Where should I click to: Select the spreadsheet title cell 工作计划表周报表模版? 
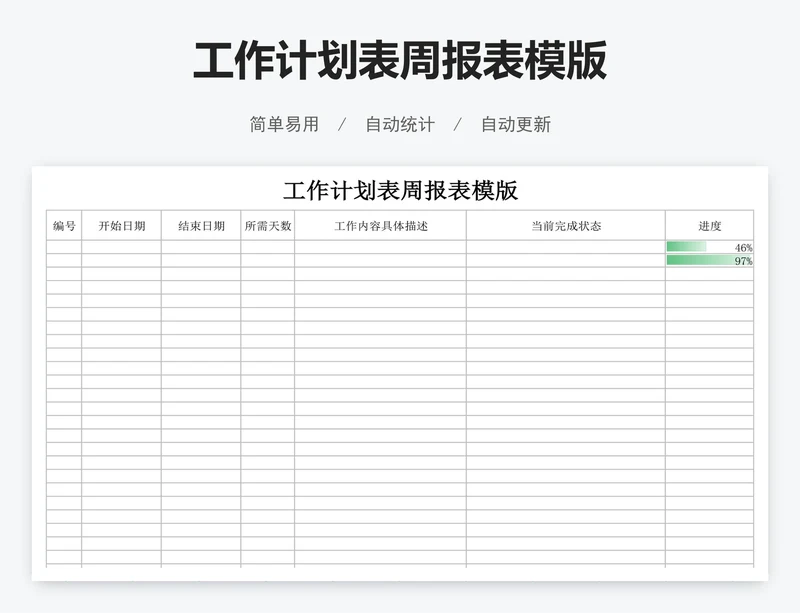click(x=401, y=190)
